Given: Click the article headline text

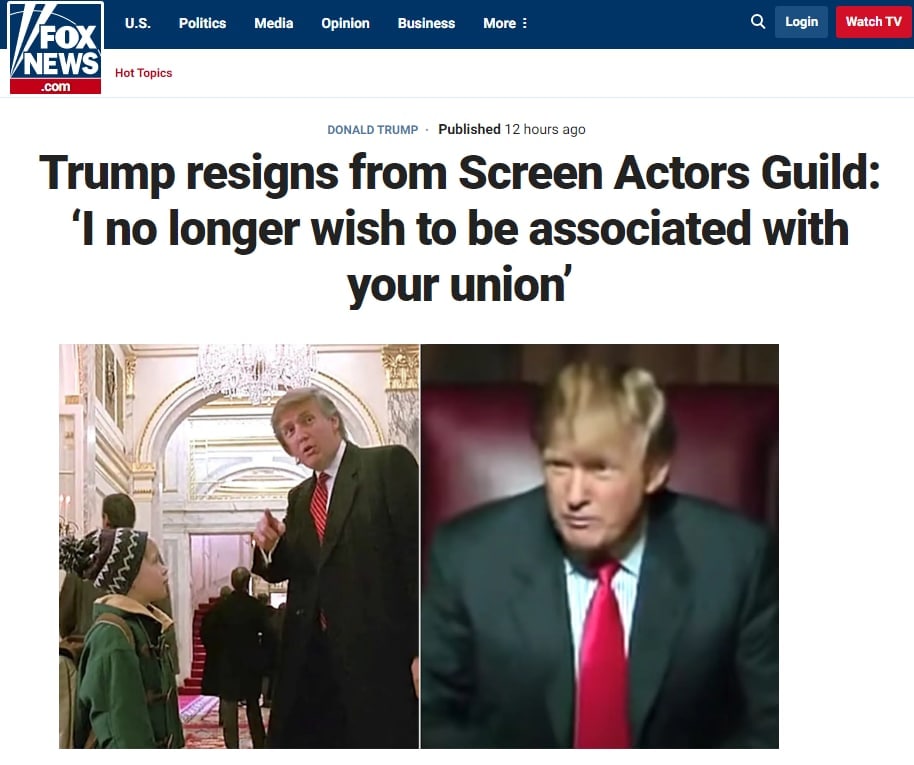Looking at the screenshot, I should (459, 228).
